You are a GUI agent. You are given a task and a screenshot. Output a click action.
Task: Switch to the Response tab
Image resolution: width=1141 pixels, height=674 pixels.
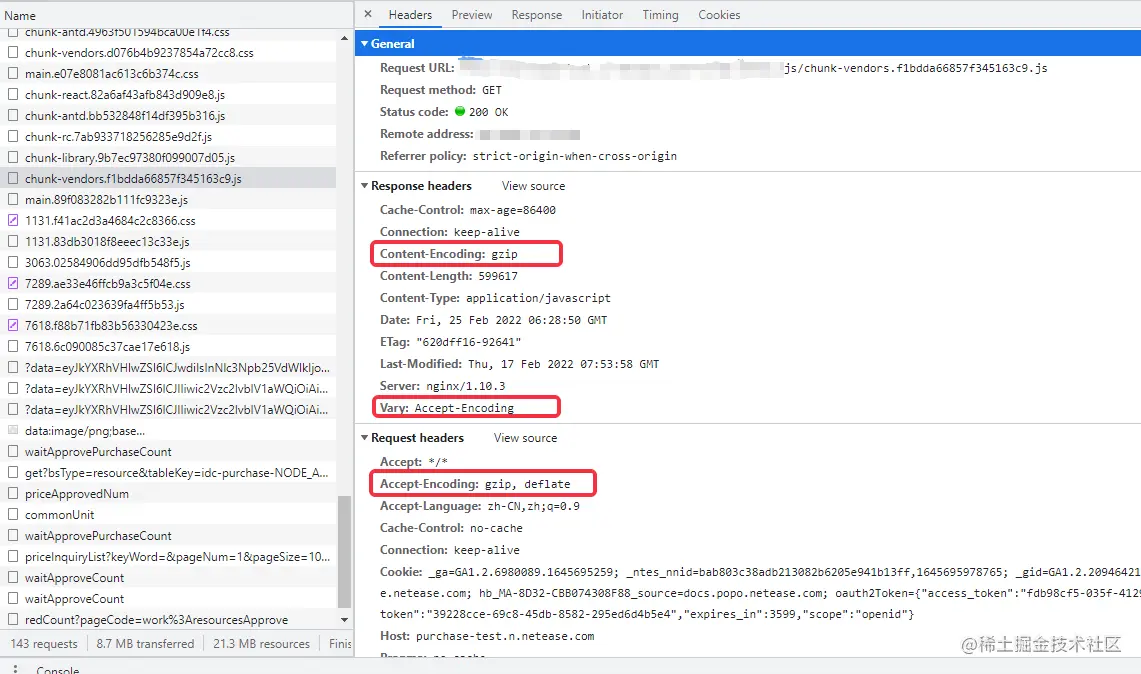point(536,15)
